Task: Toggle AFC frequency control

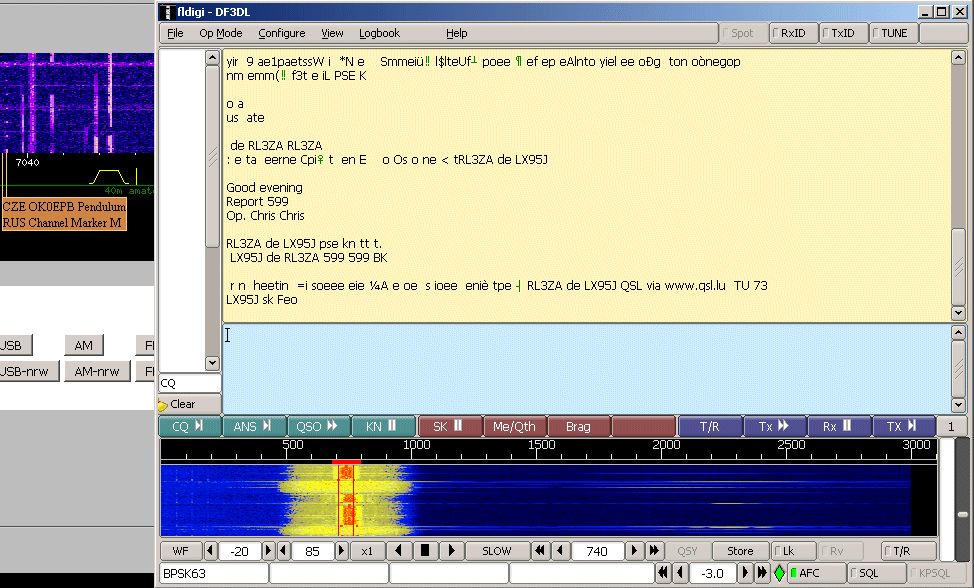Action: [816, 573]
